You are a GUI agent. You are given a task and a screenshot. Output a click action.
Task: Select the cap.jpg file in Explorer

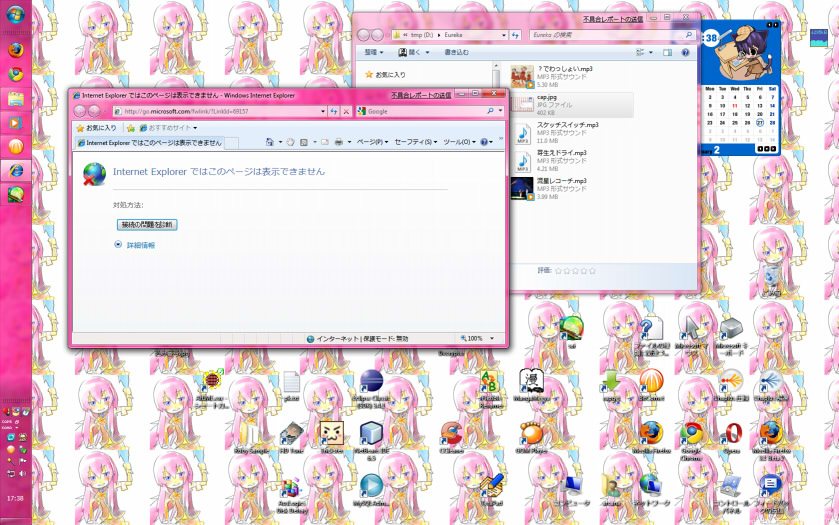point(571,105)
